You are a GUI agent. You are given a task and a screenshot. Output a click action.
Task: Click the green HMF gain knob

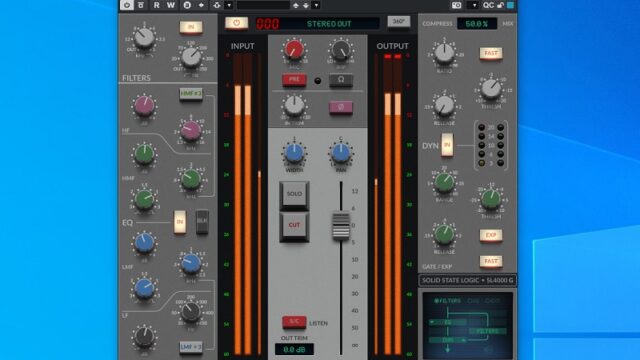point(144,155)
